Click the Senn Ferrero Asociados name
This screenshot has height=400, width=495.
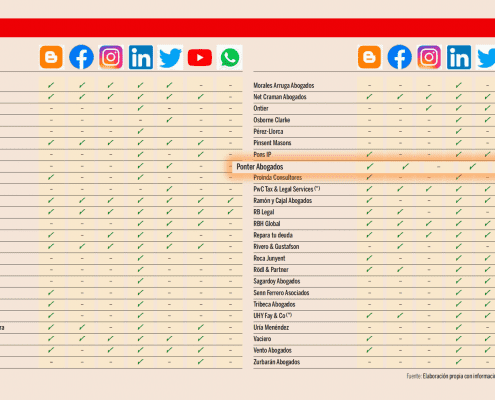click(x=281, y=293)
